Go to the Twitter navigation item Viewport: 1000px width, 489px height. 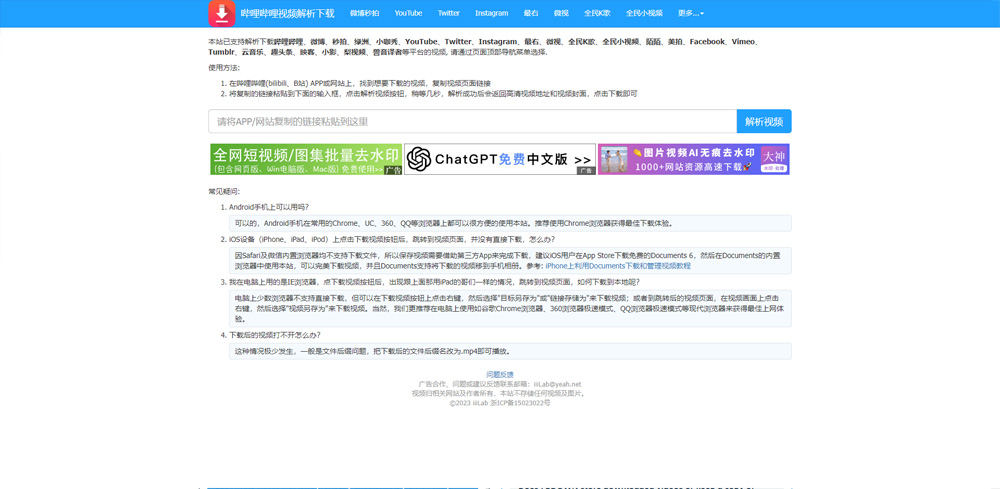448,13
